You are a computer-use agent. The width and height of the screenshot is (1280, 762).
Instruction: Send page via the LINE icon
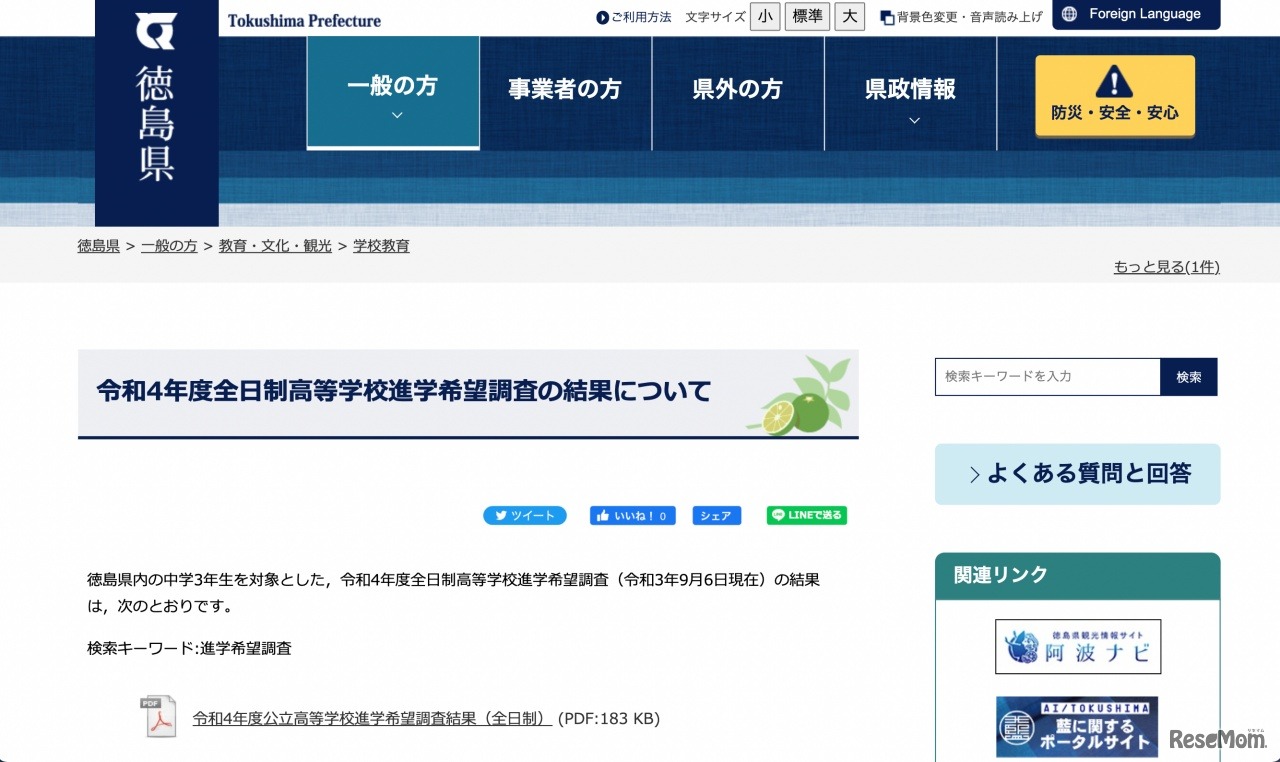tap(778, 515)
